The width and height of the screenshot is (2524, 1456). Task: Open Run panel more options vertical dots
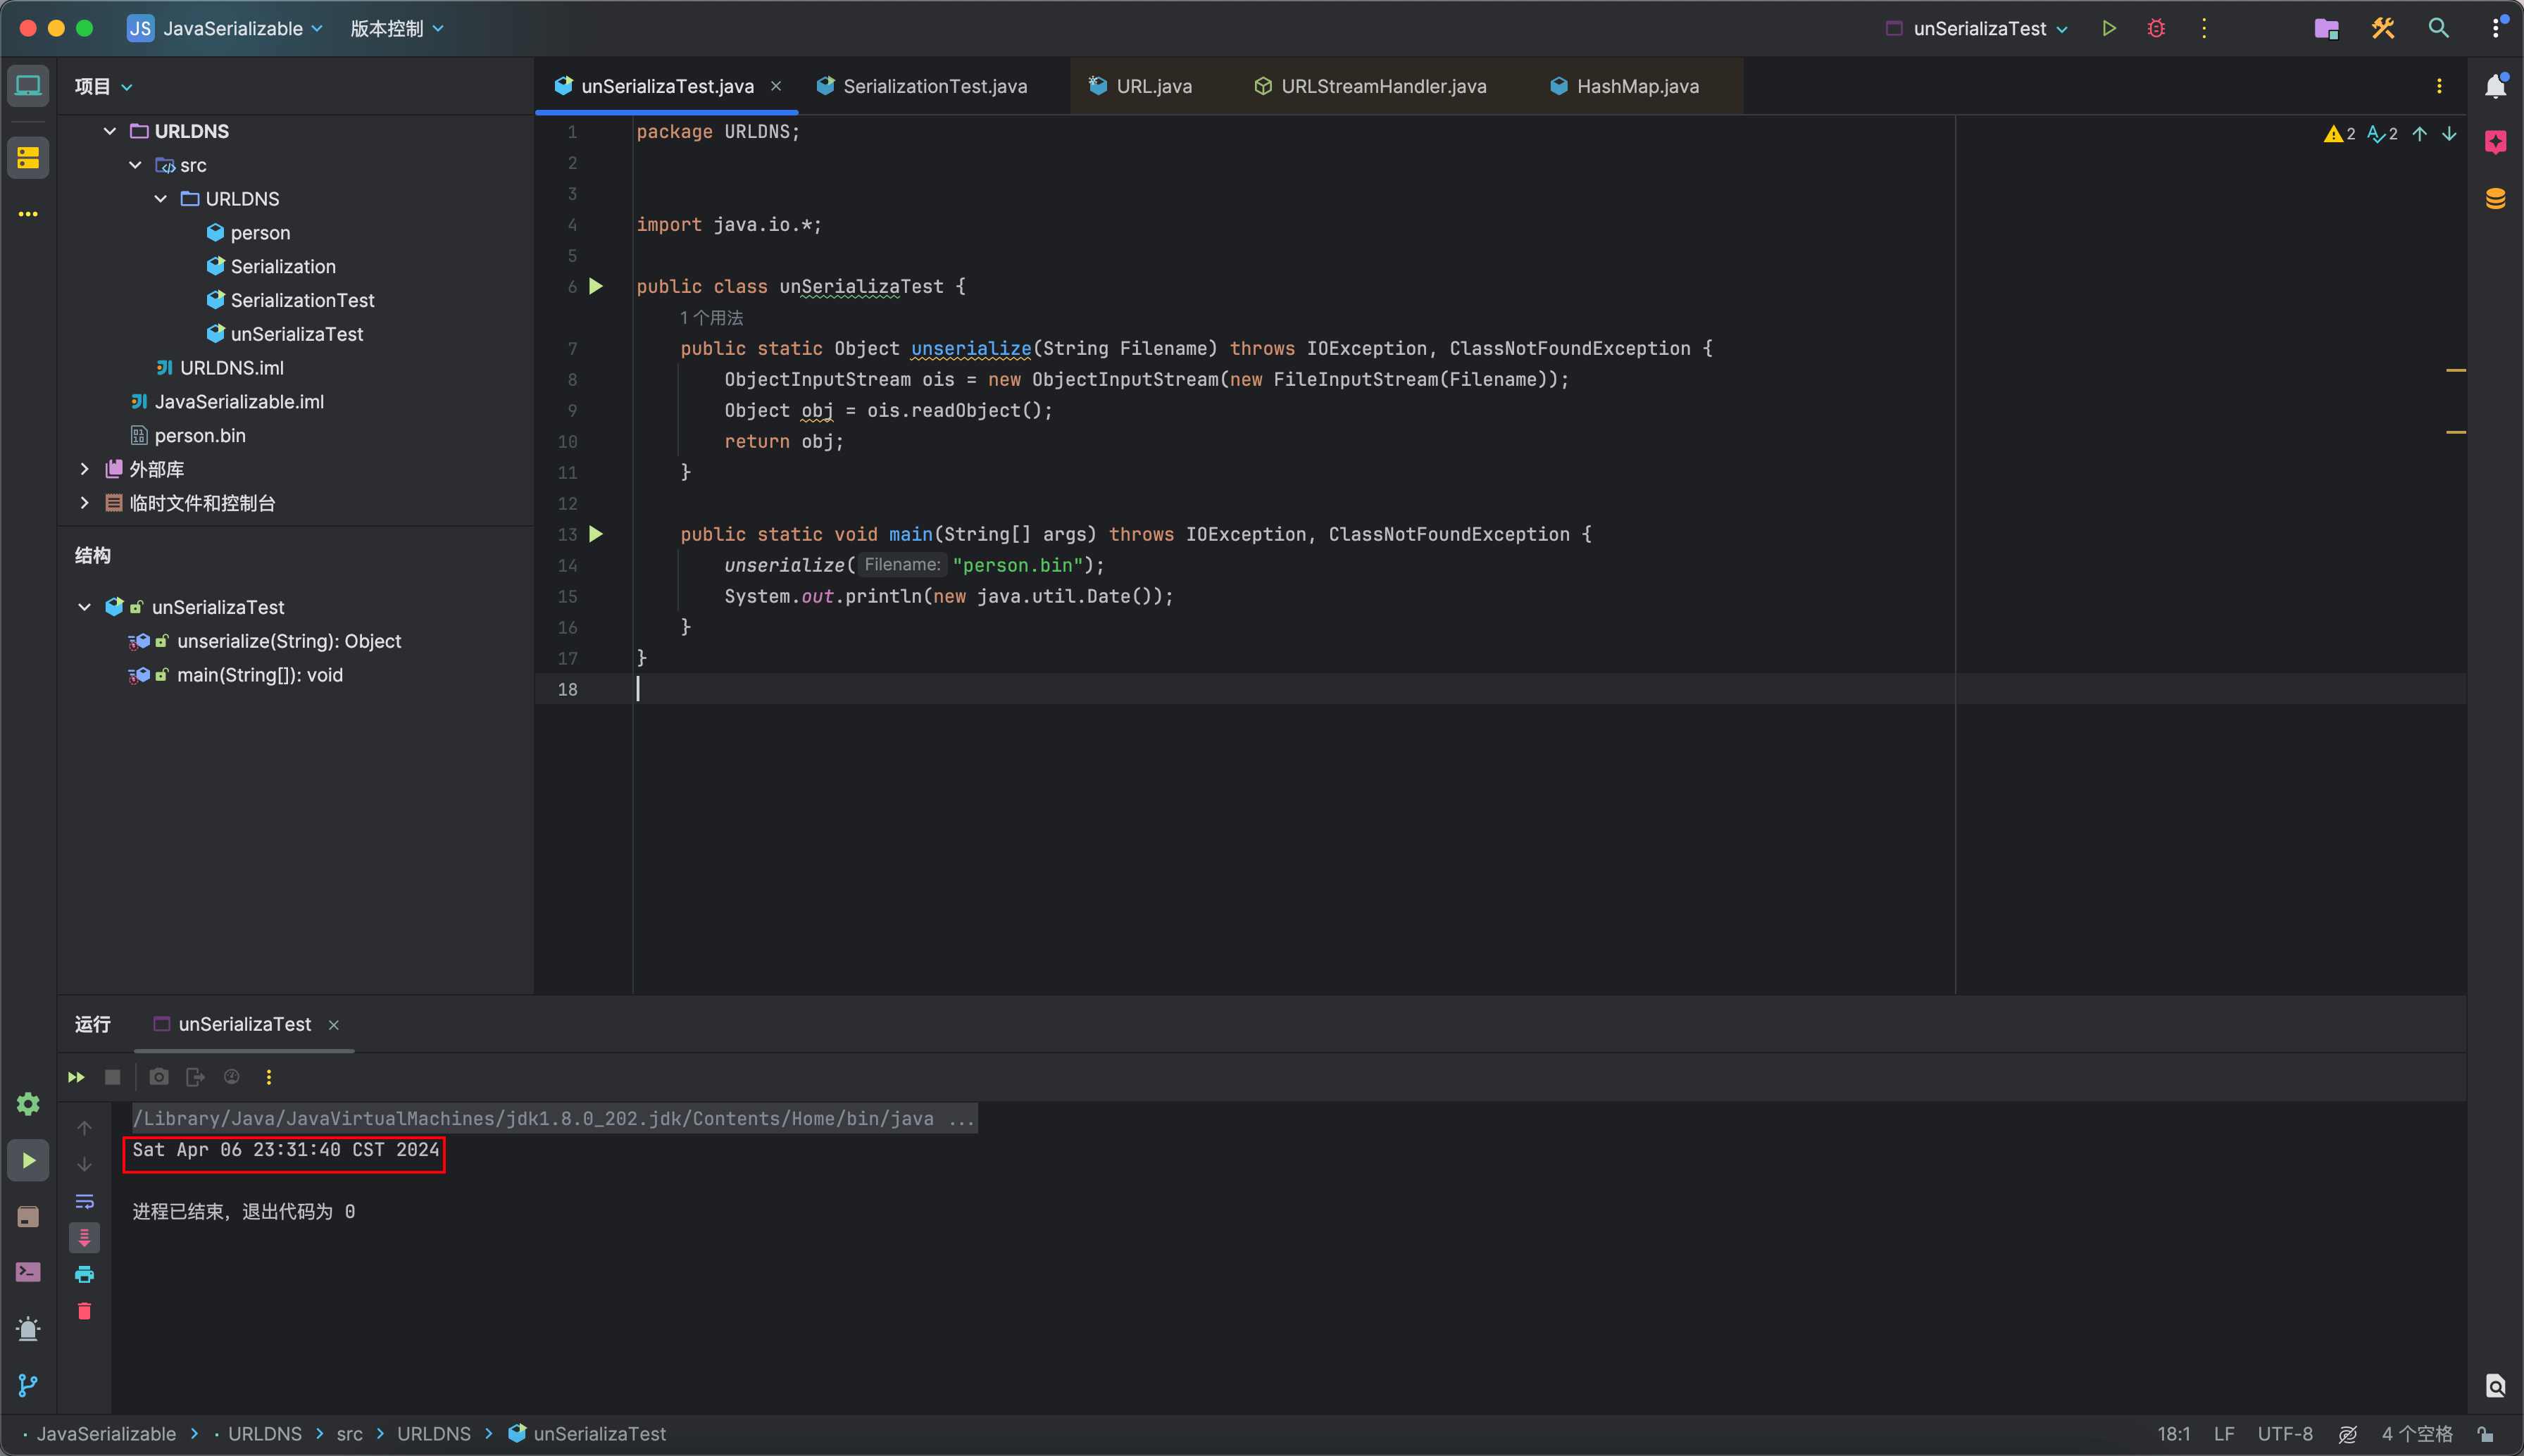pyautogui.click(x=268, y=1077)
